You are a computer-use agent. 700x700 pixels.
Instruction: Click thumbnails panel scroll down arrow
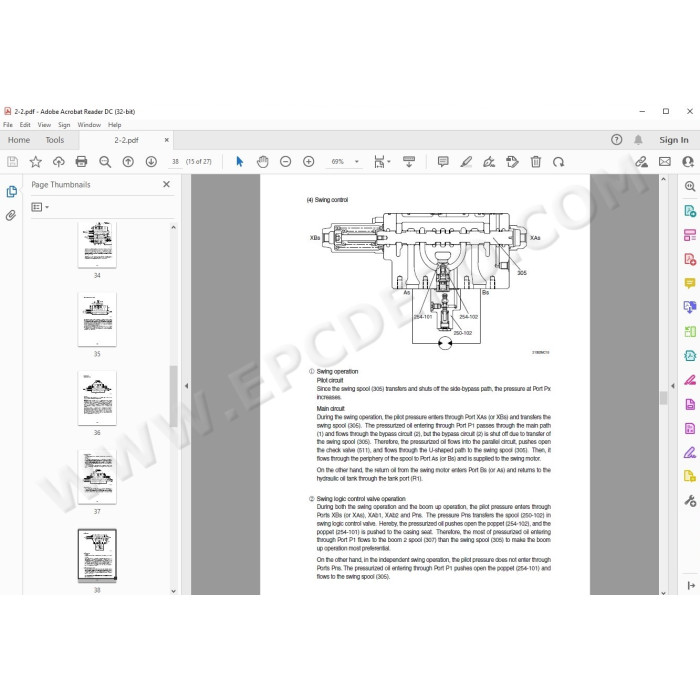tap(174, 591)
